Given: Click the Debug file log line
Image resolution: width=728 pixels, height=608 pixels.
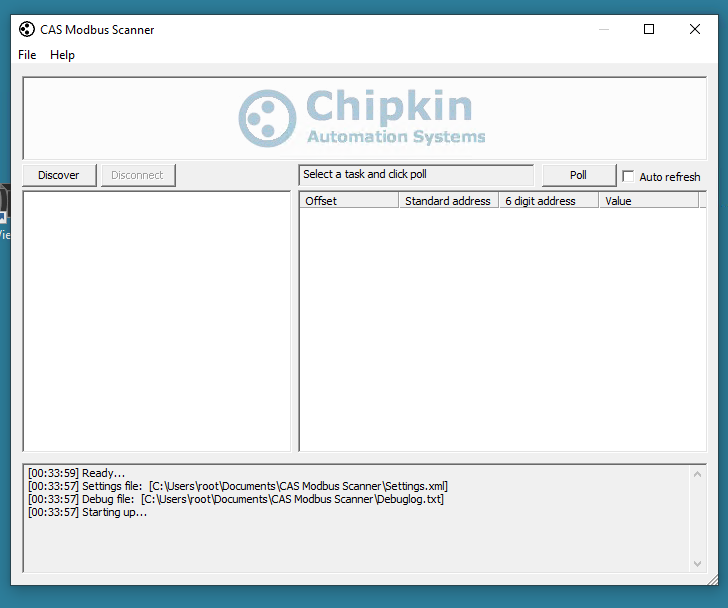Looking at the screenshot, I should [236, 499].
